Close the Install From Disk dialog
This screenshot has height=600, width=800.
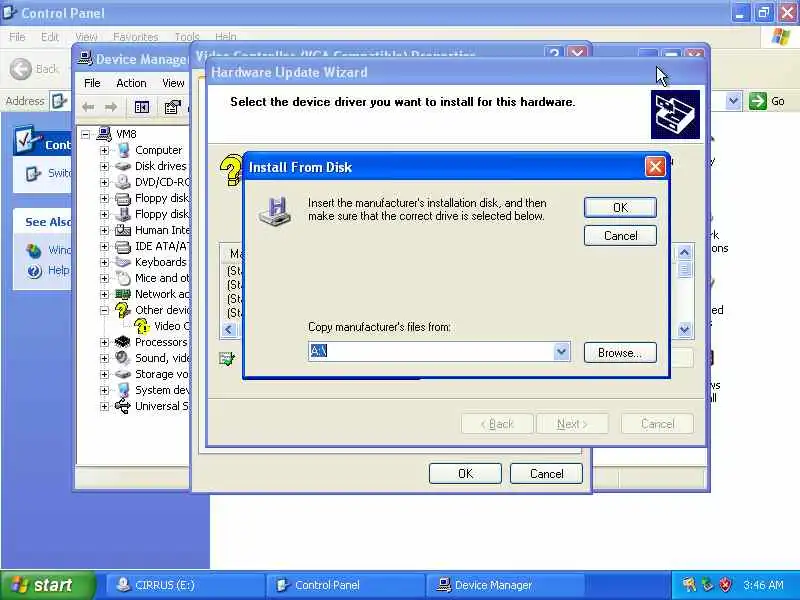(x=656, y=167)
